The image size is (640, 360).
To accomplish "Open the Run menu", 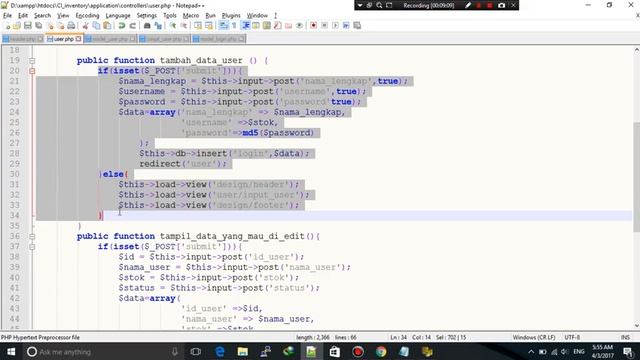I will click(210, 16).
